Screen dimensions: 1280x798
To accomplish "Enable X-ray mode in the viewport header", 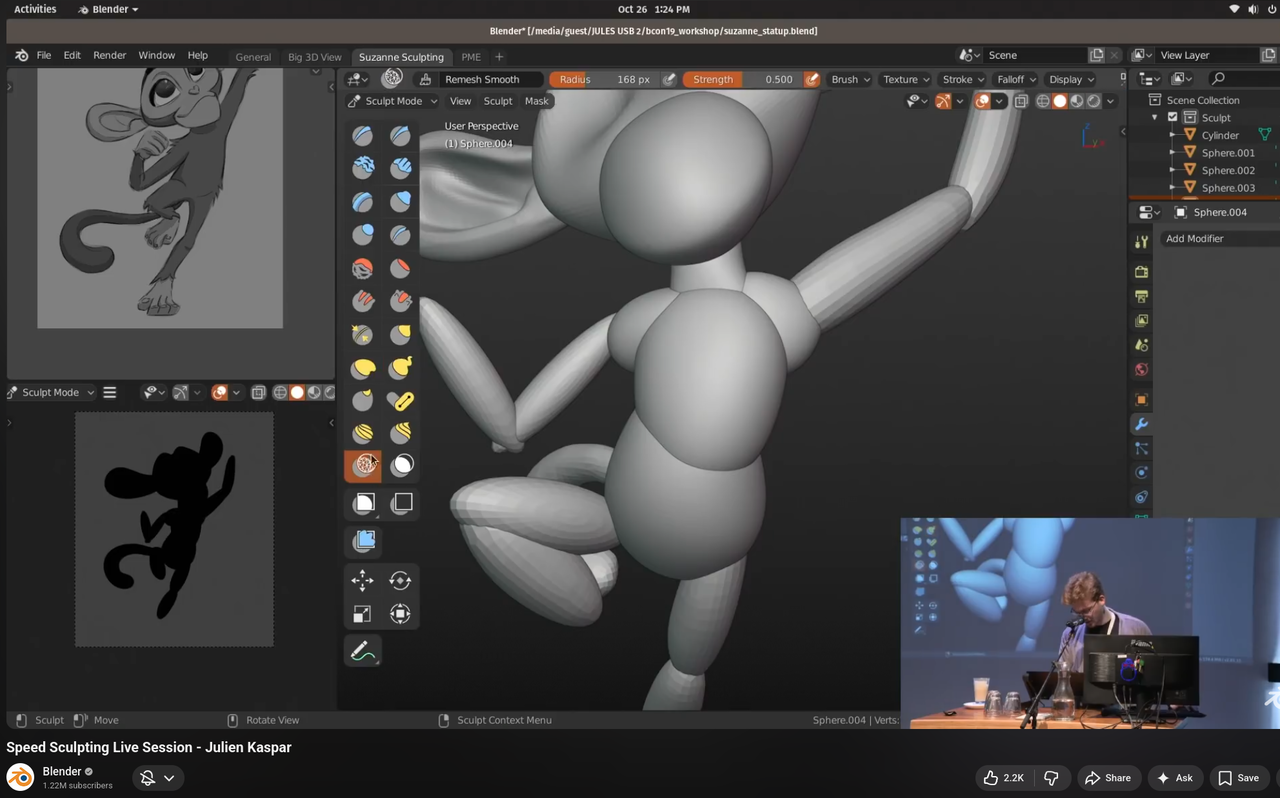I will point(1021,100).
